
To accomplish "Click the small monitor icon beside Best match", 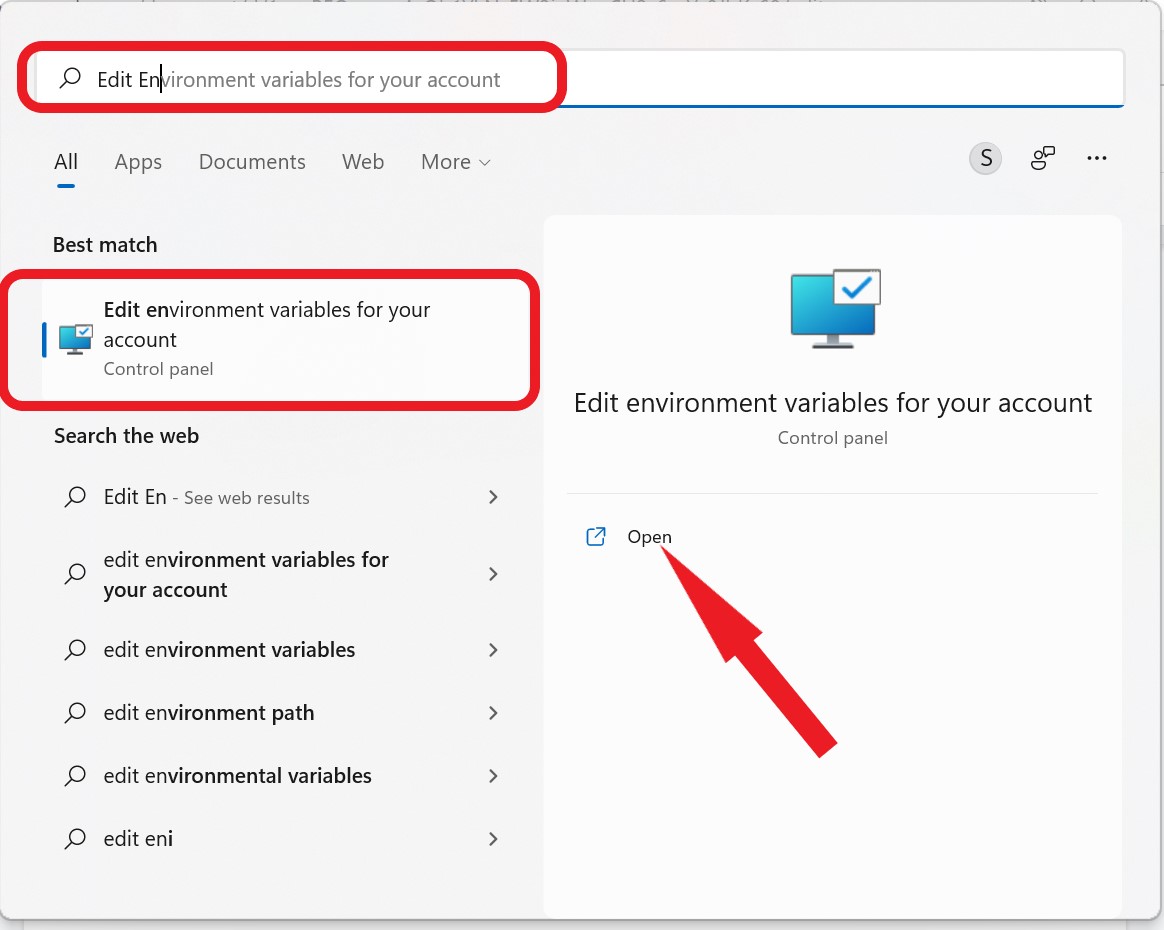I will coord(76,339).
